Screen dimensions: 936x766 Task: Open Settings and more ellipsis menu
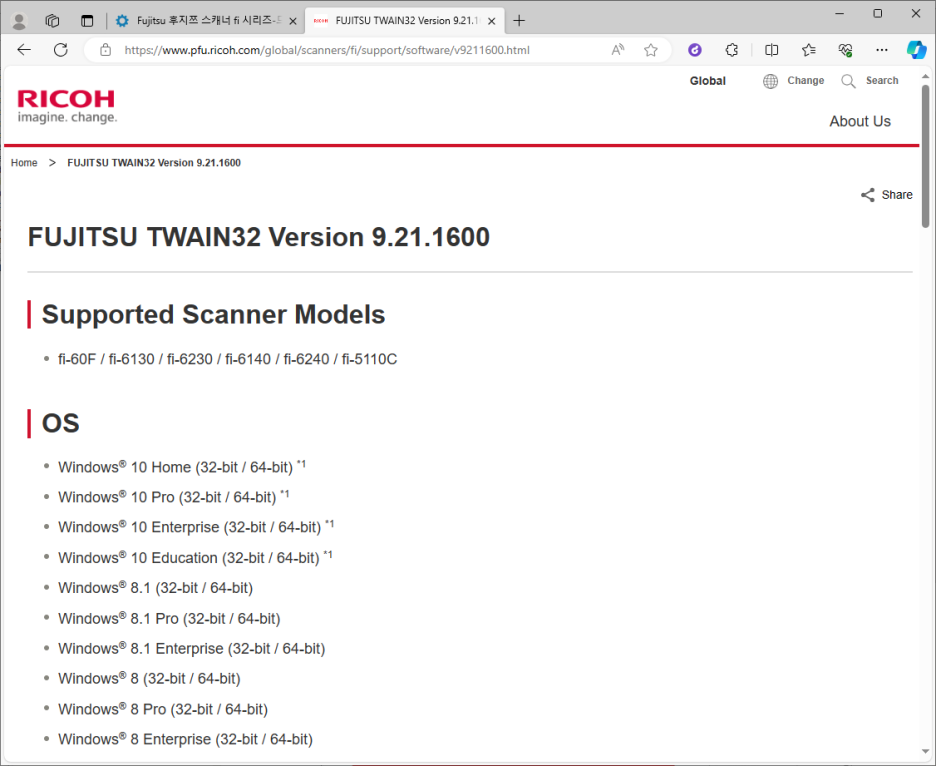(882, 50)
